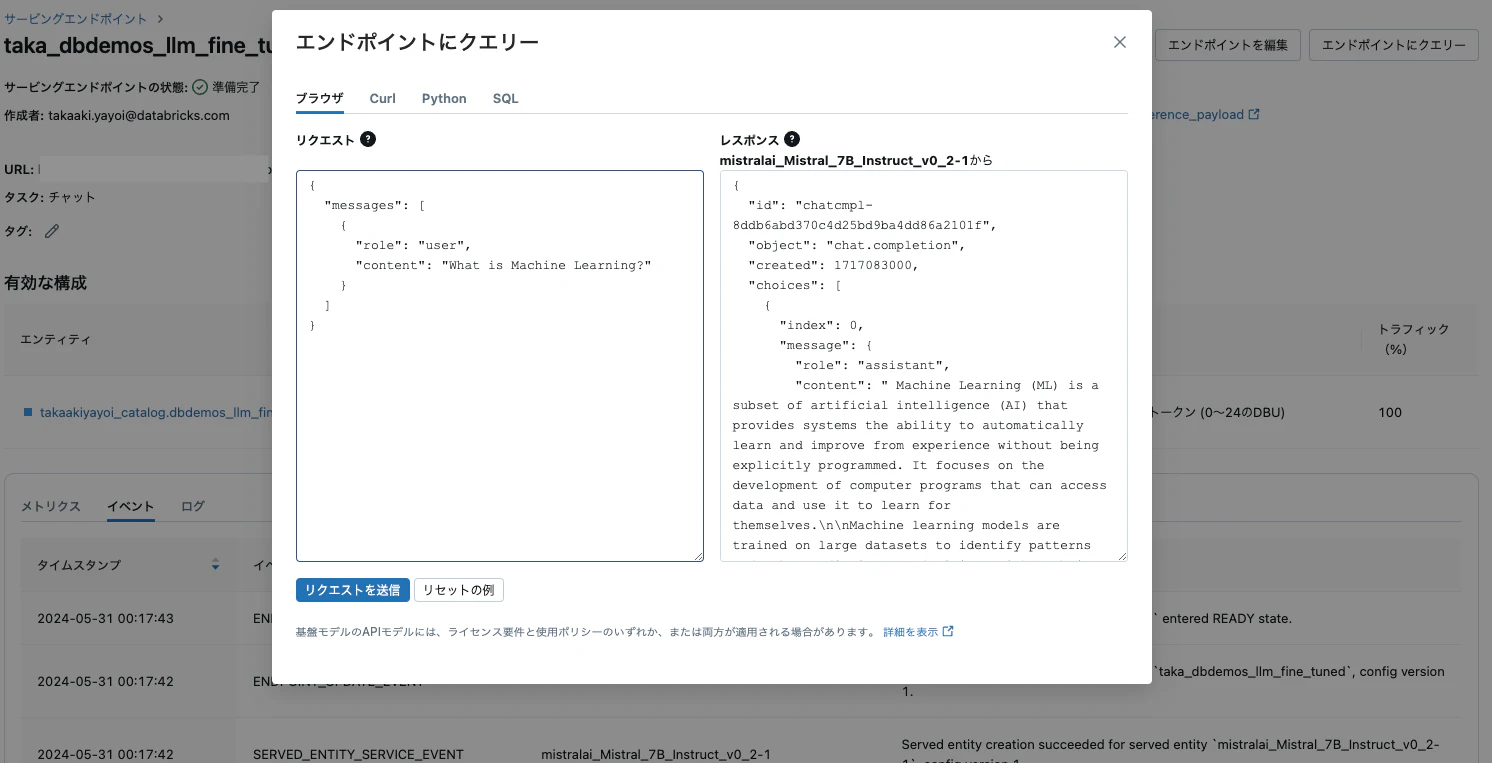Click the mistralai_Mistral_7B_Instruct_v0_2-1 table cell
The image size is (1492, 763).
click(656, 754)
